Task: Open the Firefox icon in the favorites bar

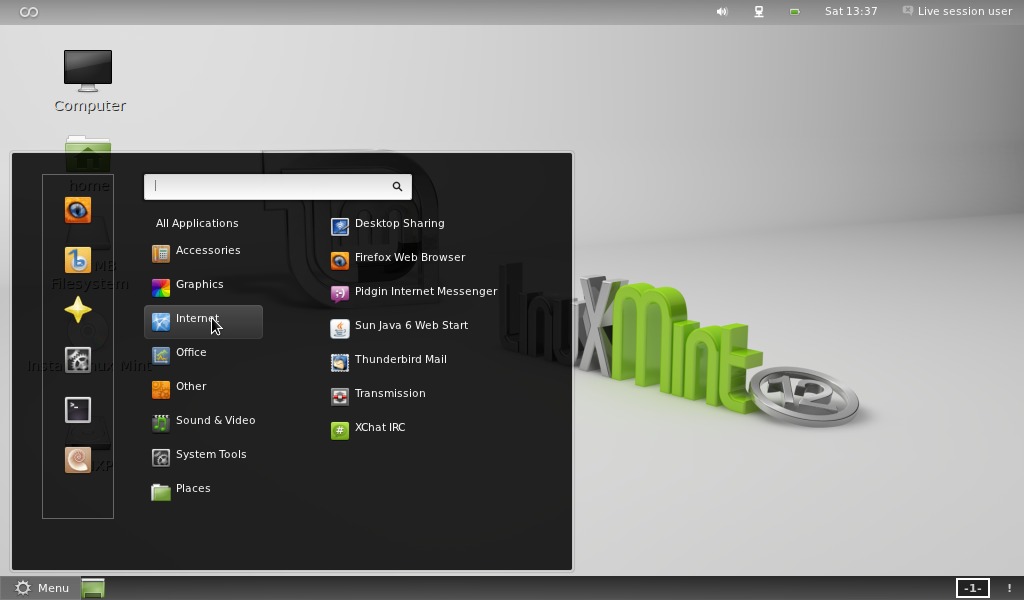Action: pos(78,210)
